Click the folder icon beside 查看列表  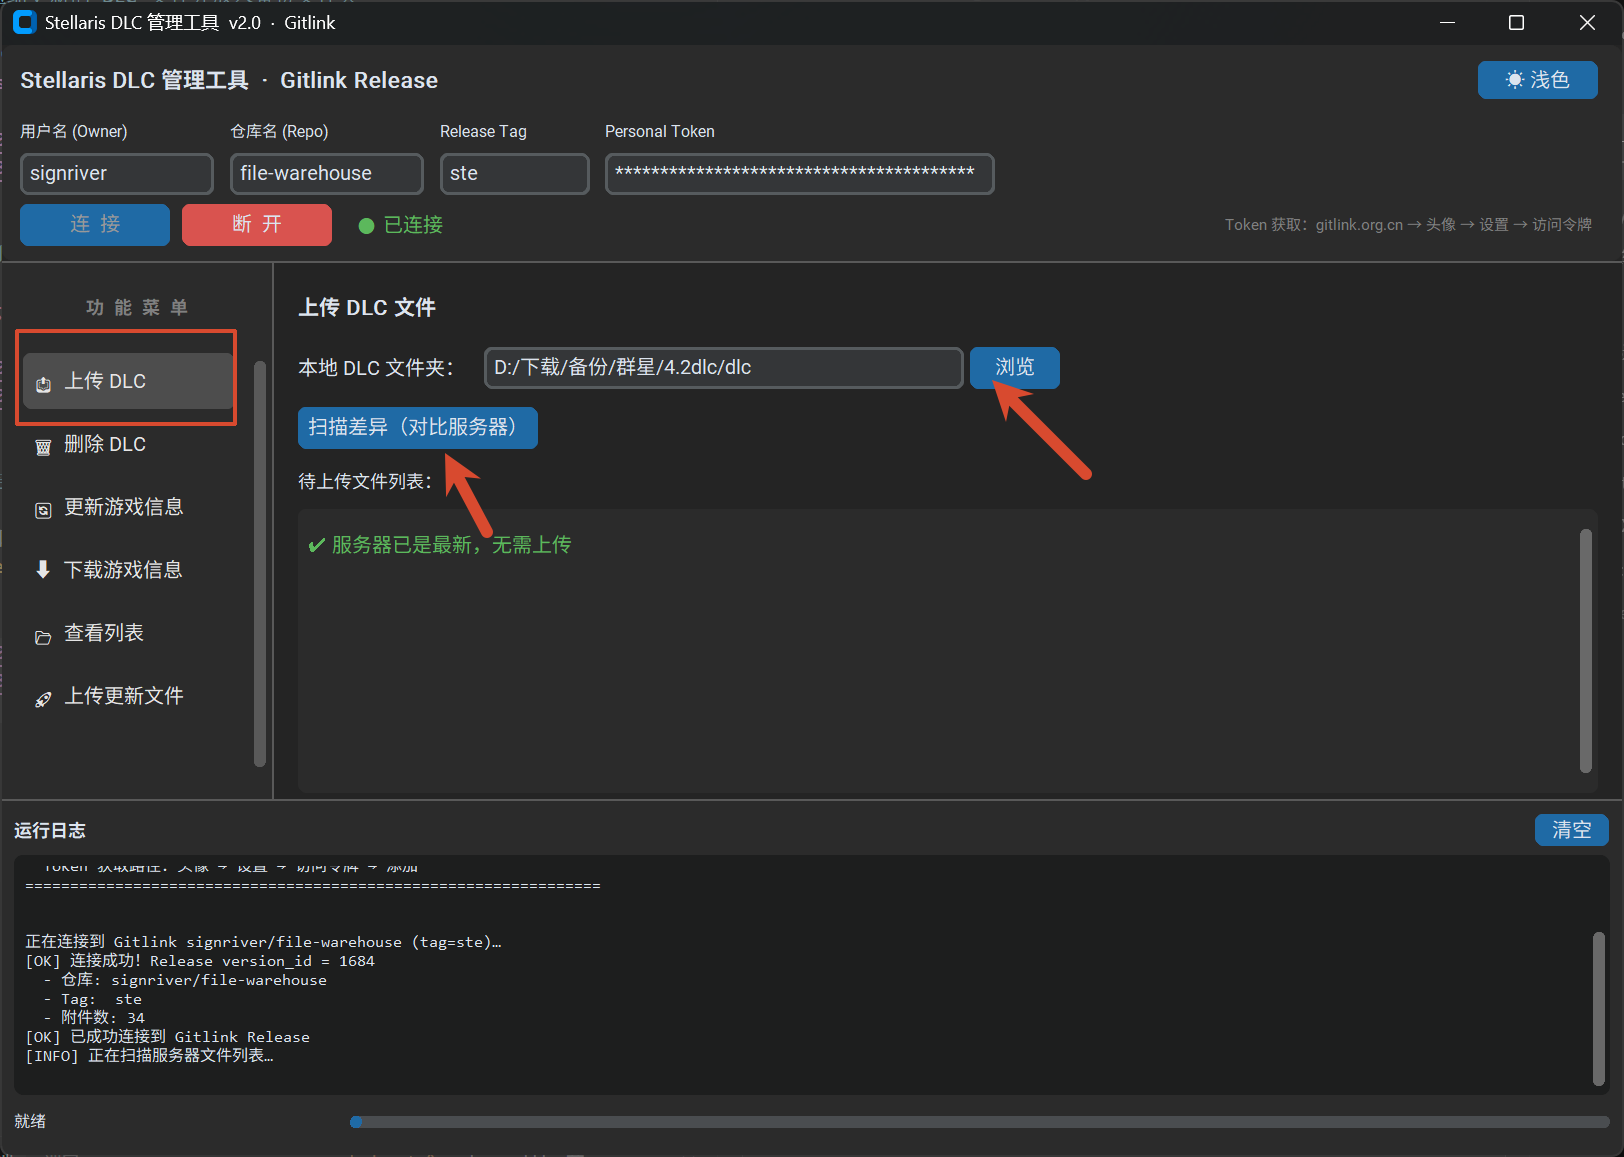click(x=43, y=637)
